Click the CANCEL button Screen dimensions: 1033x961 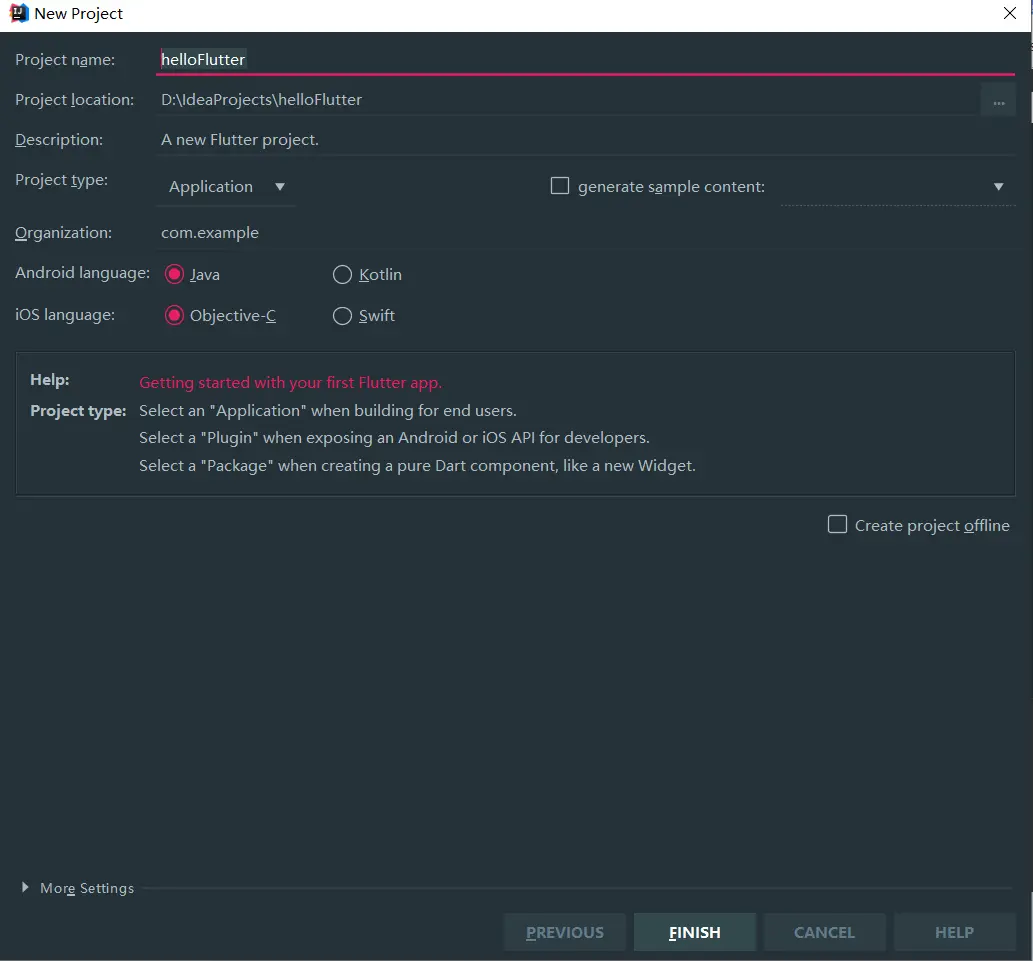[x=824, y=932]
